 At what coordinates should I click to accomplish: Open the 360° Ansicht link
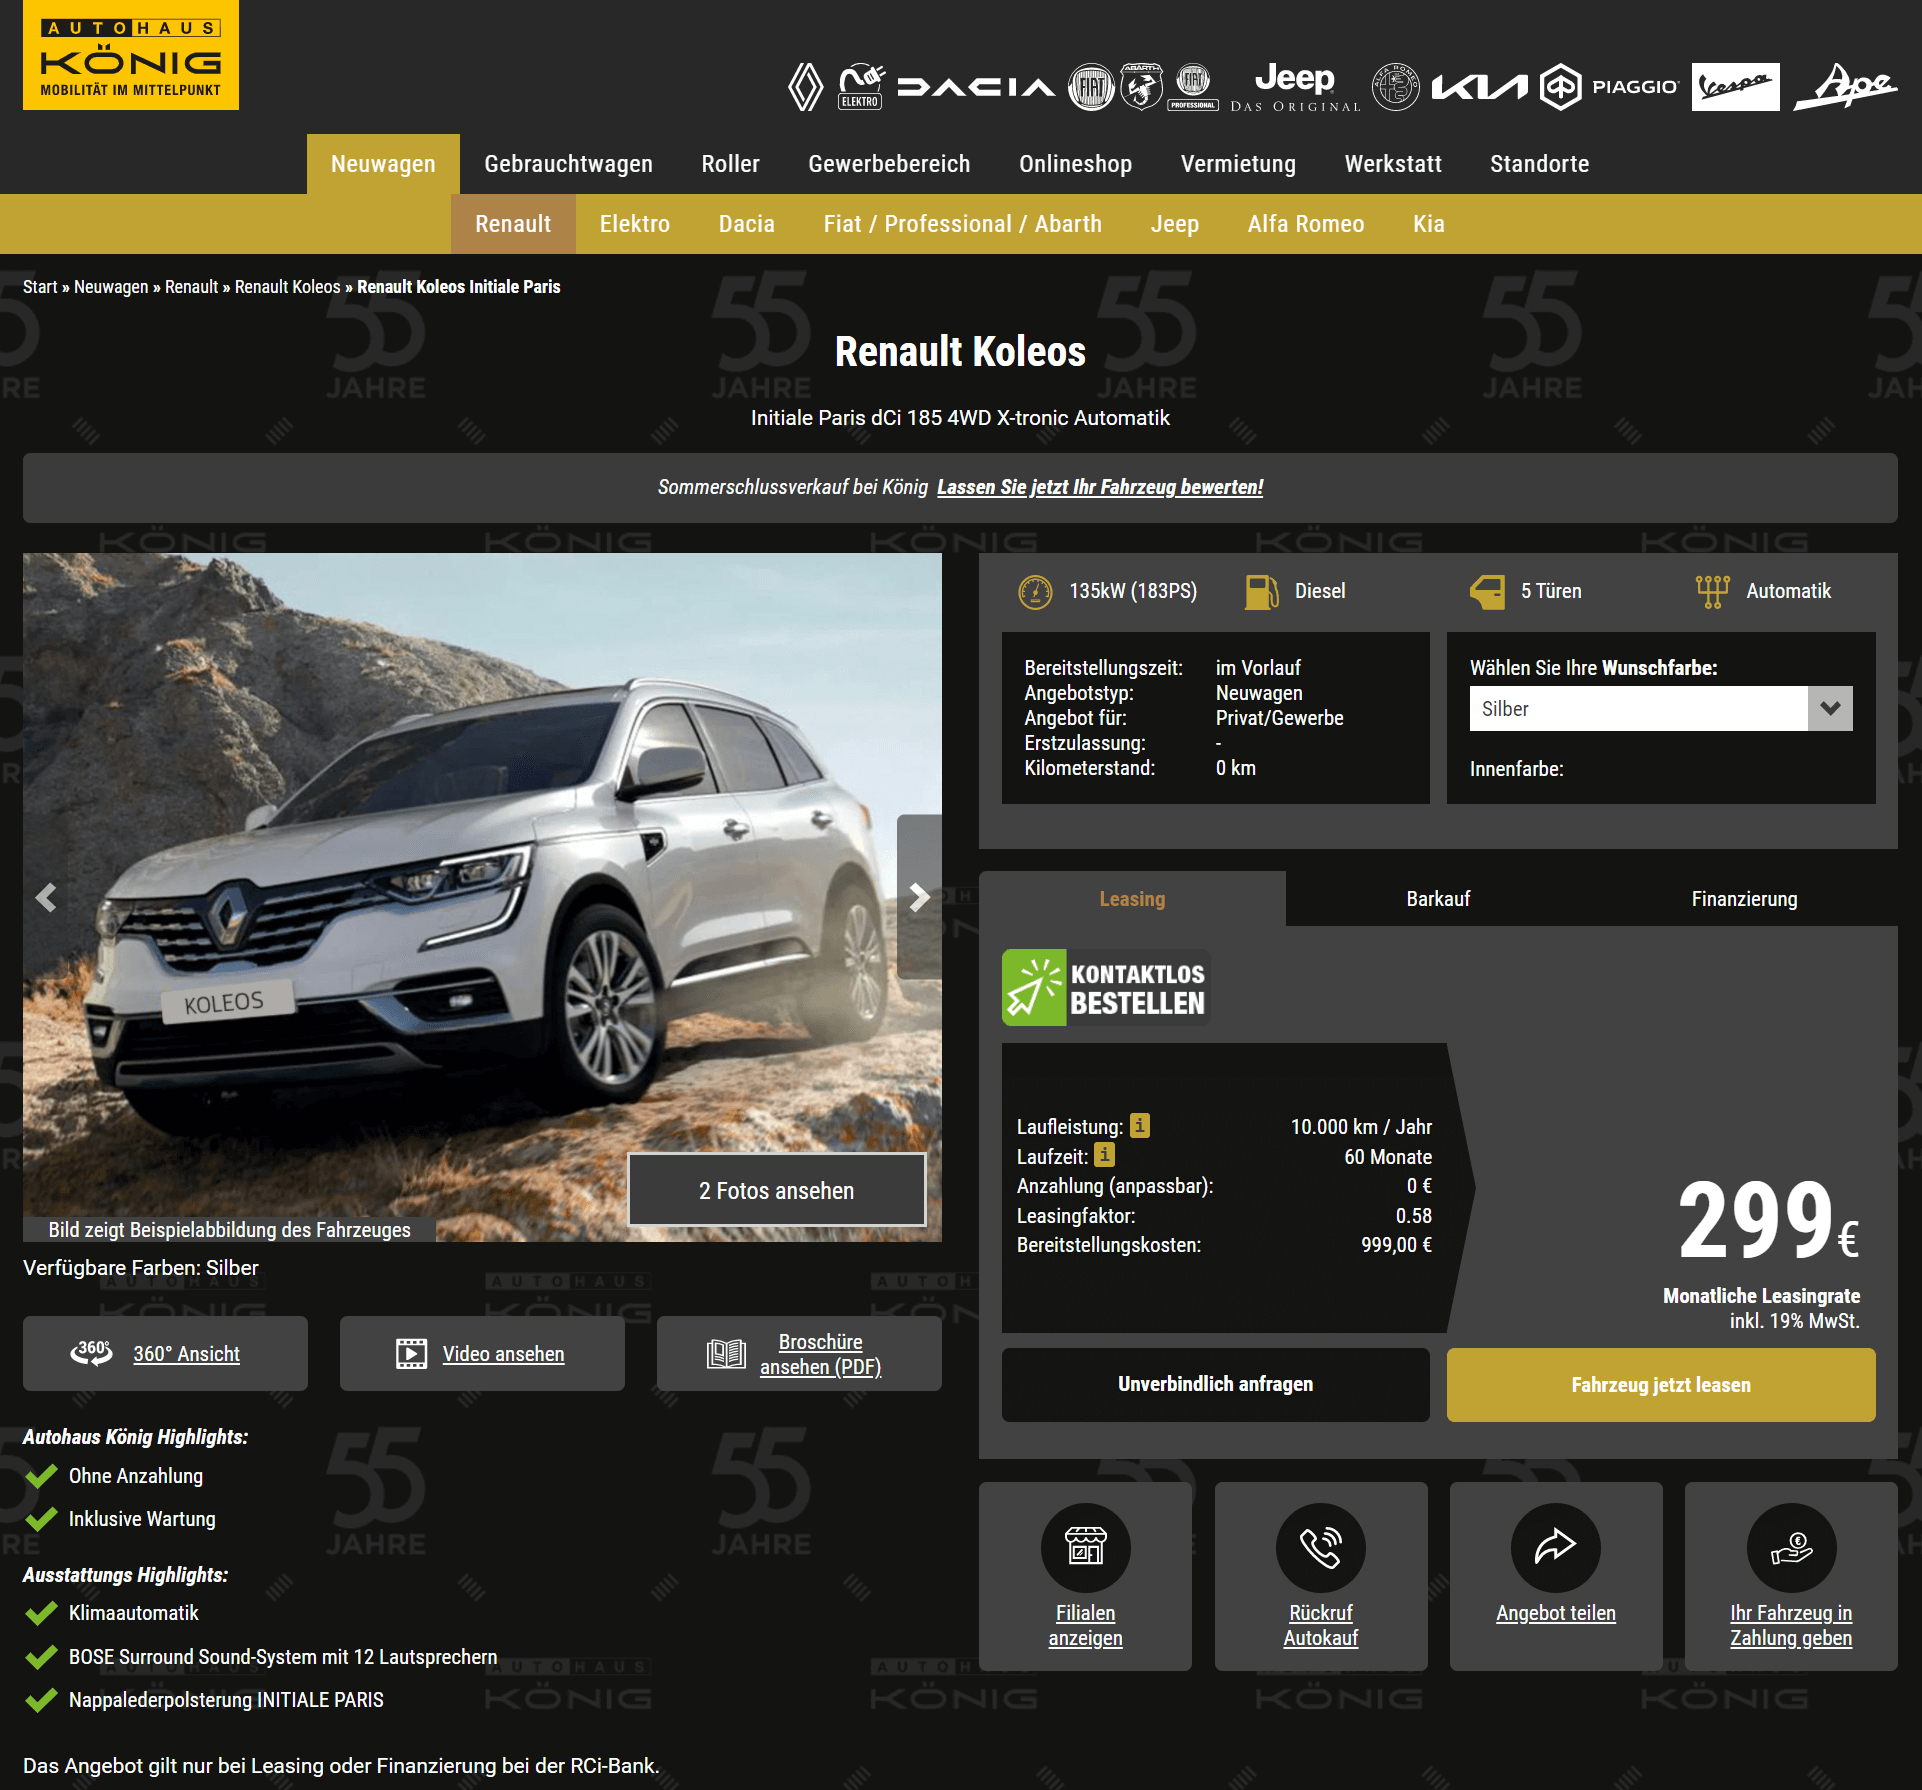pyautogui.click(x=186, y=1354)
